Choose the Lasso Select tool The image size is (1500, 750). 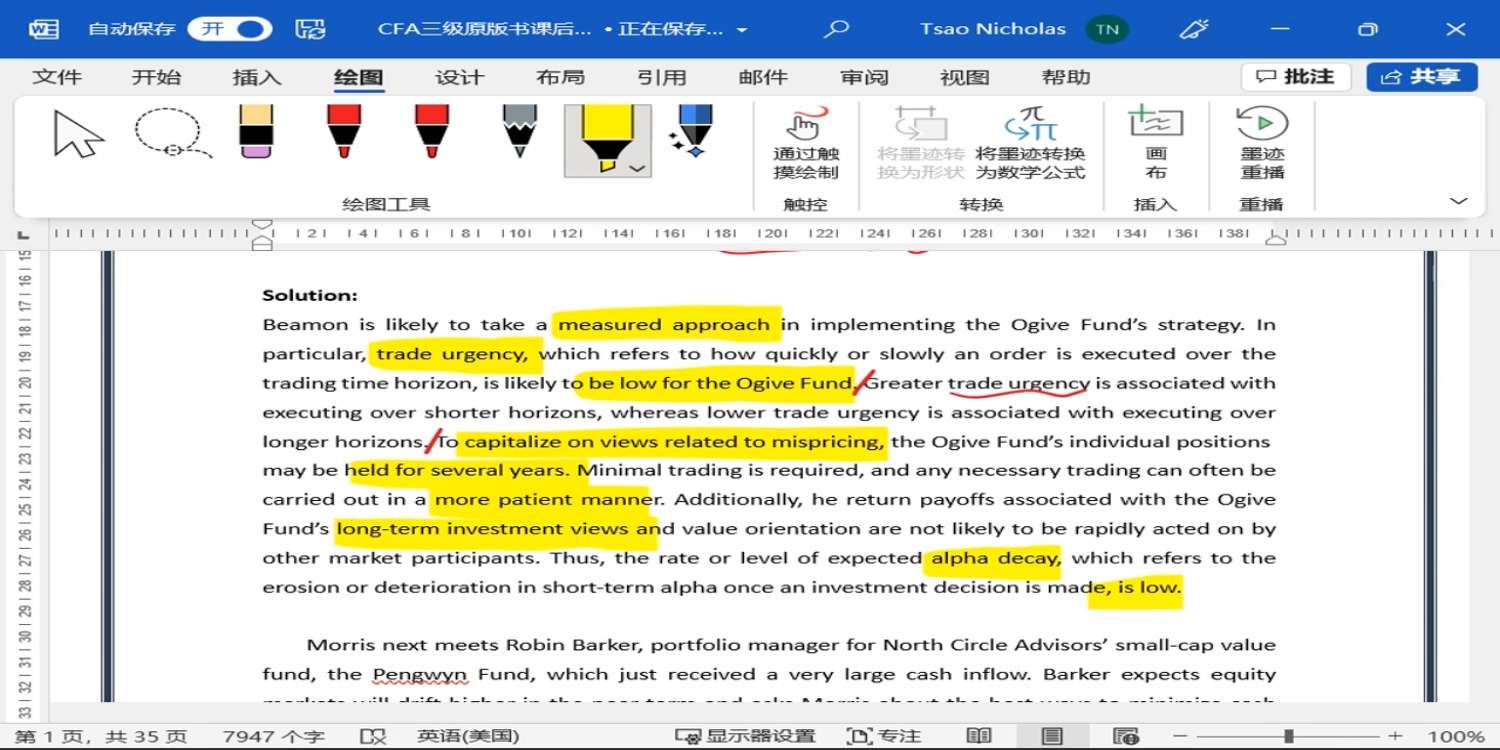tap(171, 135)
